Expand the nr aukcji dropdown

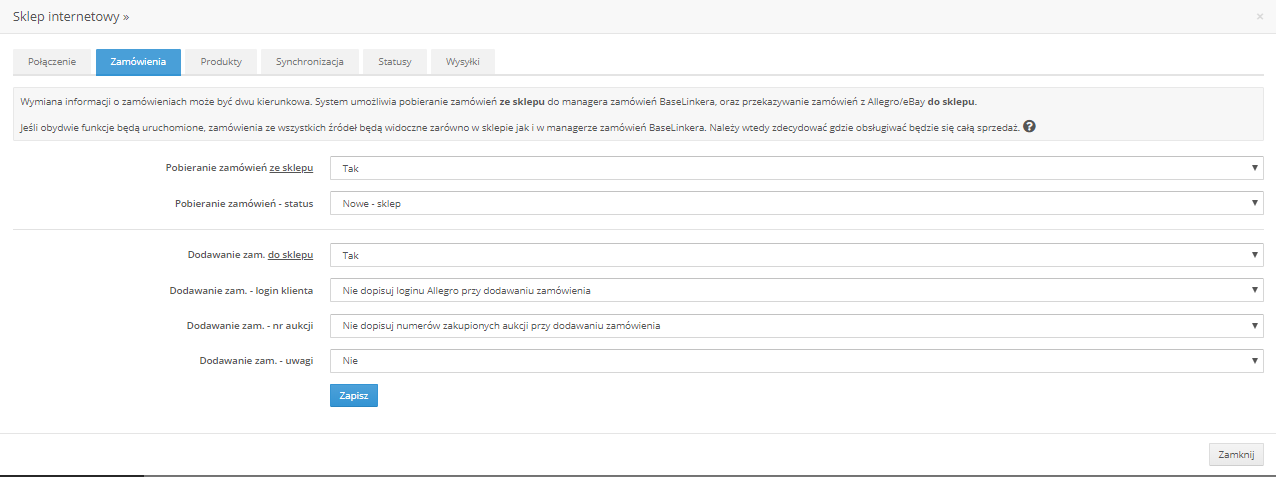pos(796,325)
